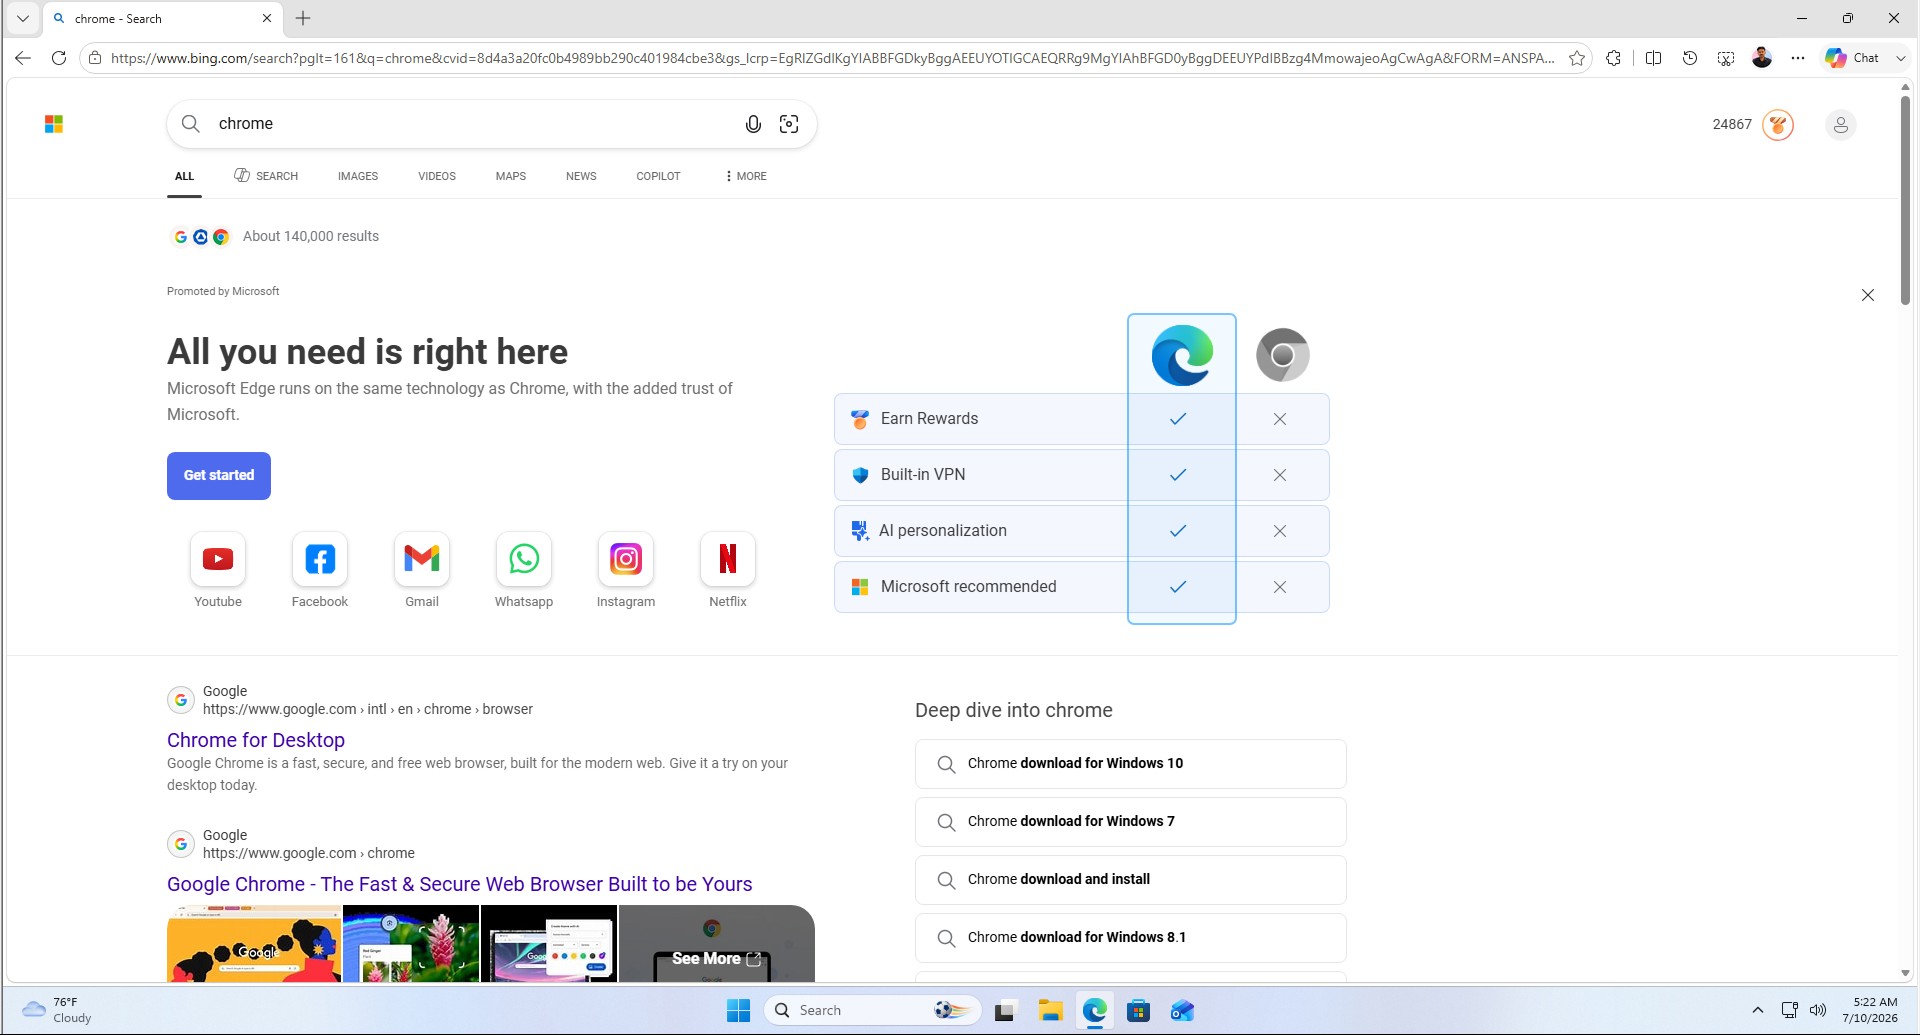Open the screenshot capture icon in toolbar
Viewport: 1920px width, 1035px height.
tap(1726, 58)
